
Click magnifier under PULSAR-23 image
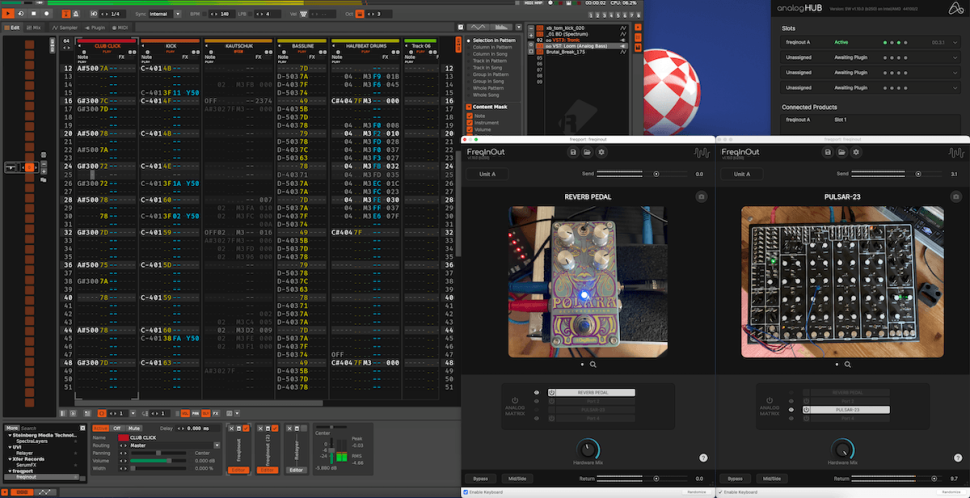click(848, 364)
